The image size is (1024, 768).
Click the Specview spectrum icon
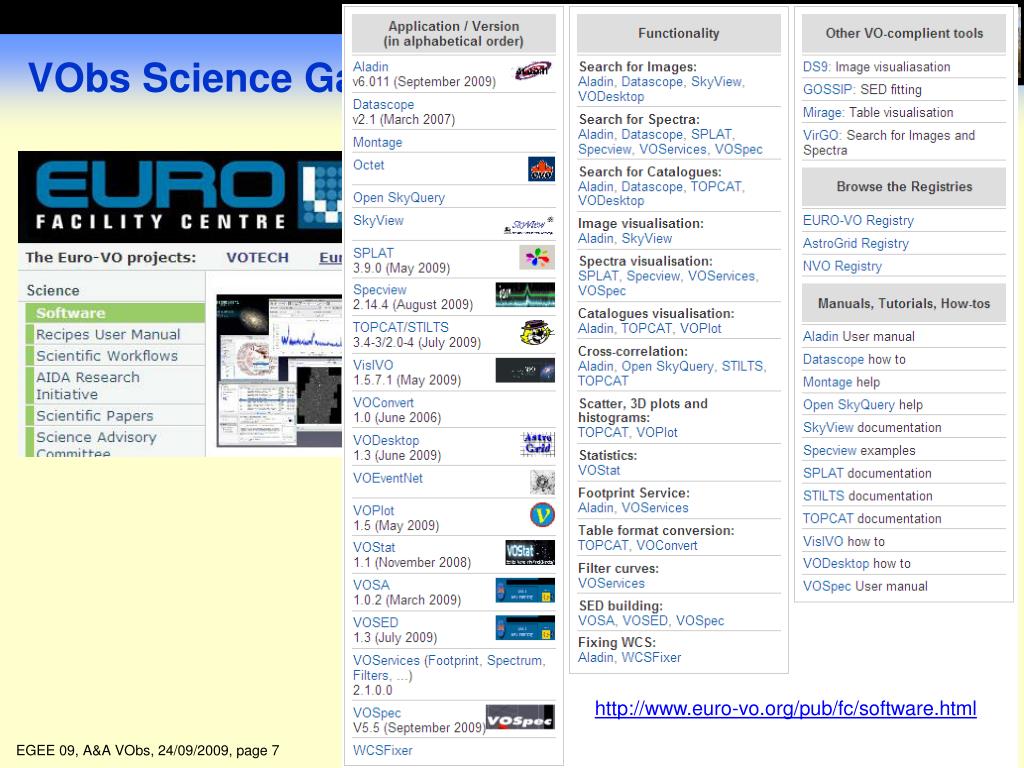525,295
